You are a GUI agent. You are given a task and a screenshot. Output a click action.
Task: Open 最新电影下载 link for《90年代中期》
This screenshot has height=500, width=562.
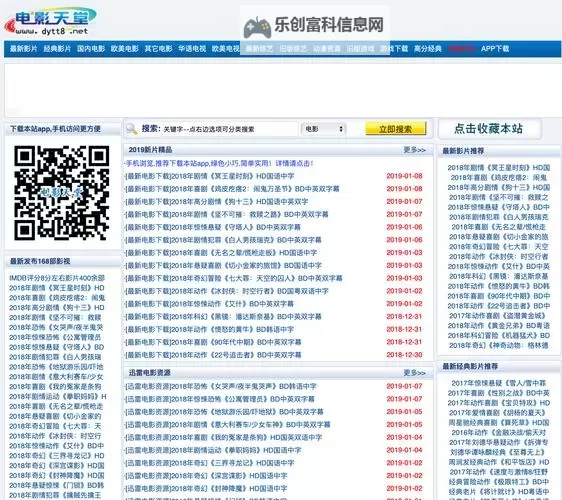(x=213, y=342)
